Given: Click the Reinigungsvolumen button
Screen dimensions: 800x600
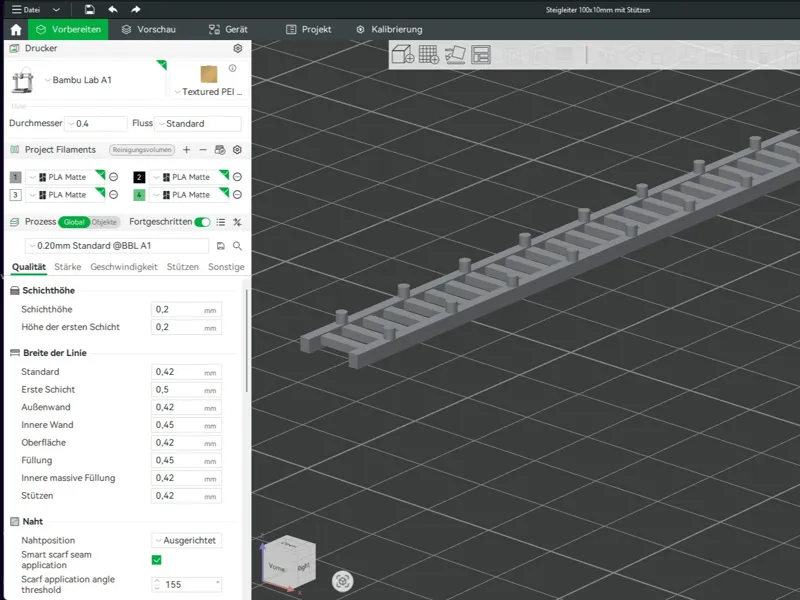Looking at the screenshot, I should 142,150.
